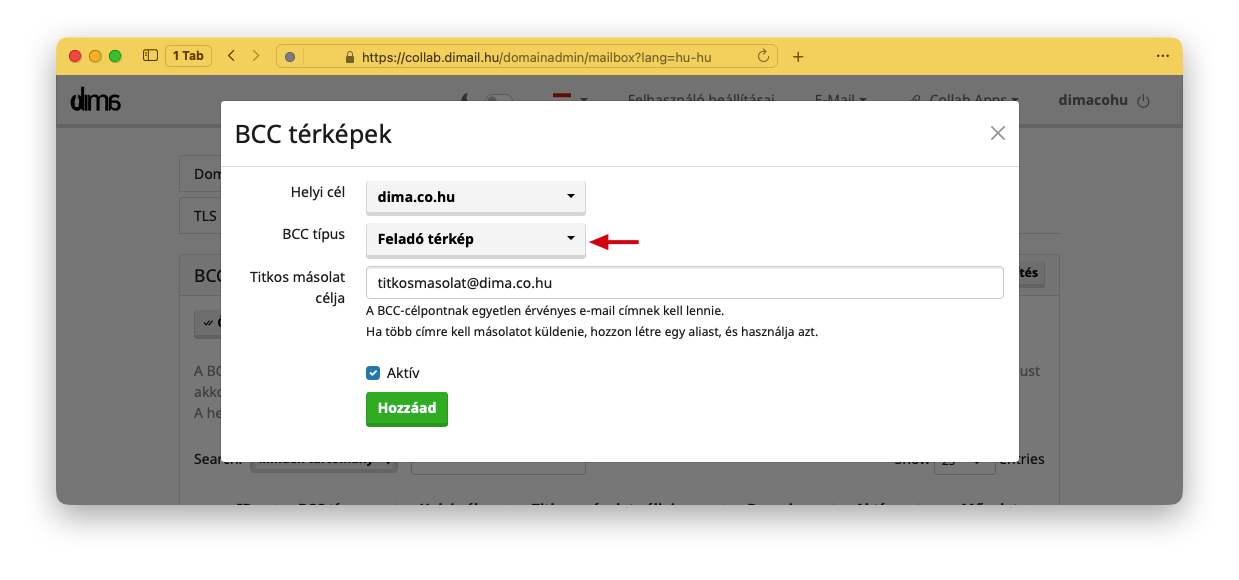
Task: Expand the BCC típus dropdown
Action: (x=475, y=239)
